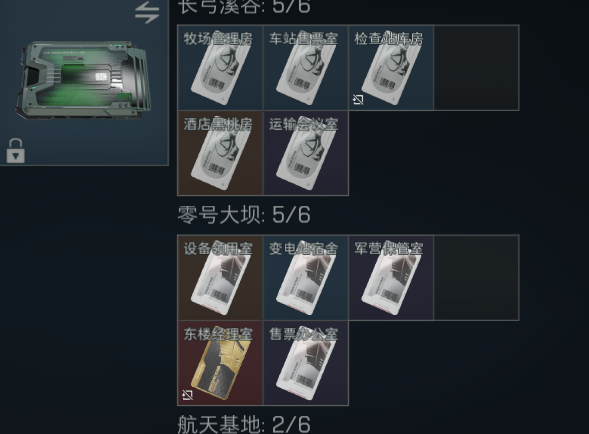Select the 运输会议室 keycard
Image resolution: width=589 pixels, height=434 pixels.
(306, 153)
